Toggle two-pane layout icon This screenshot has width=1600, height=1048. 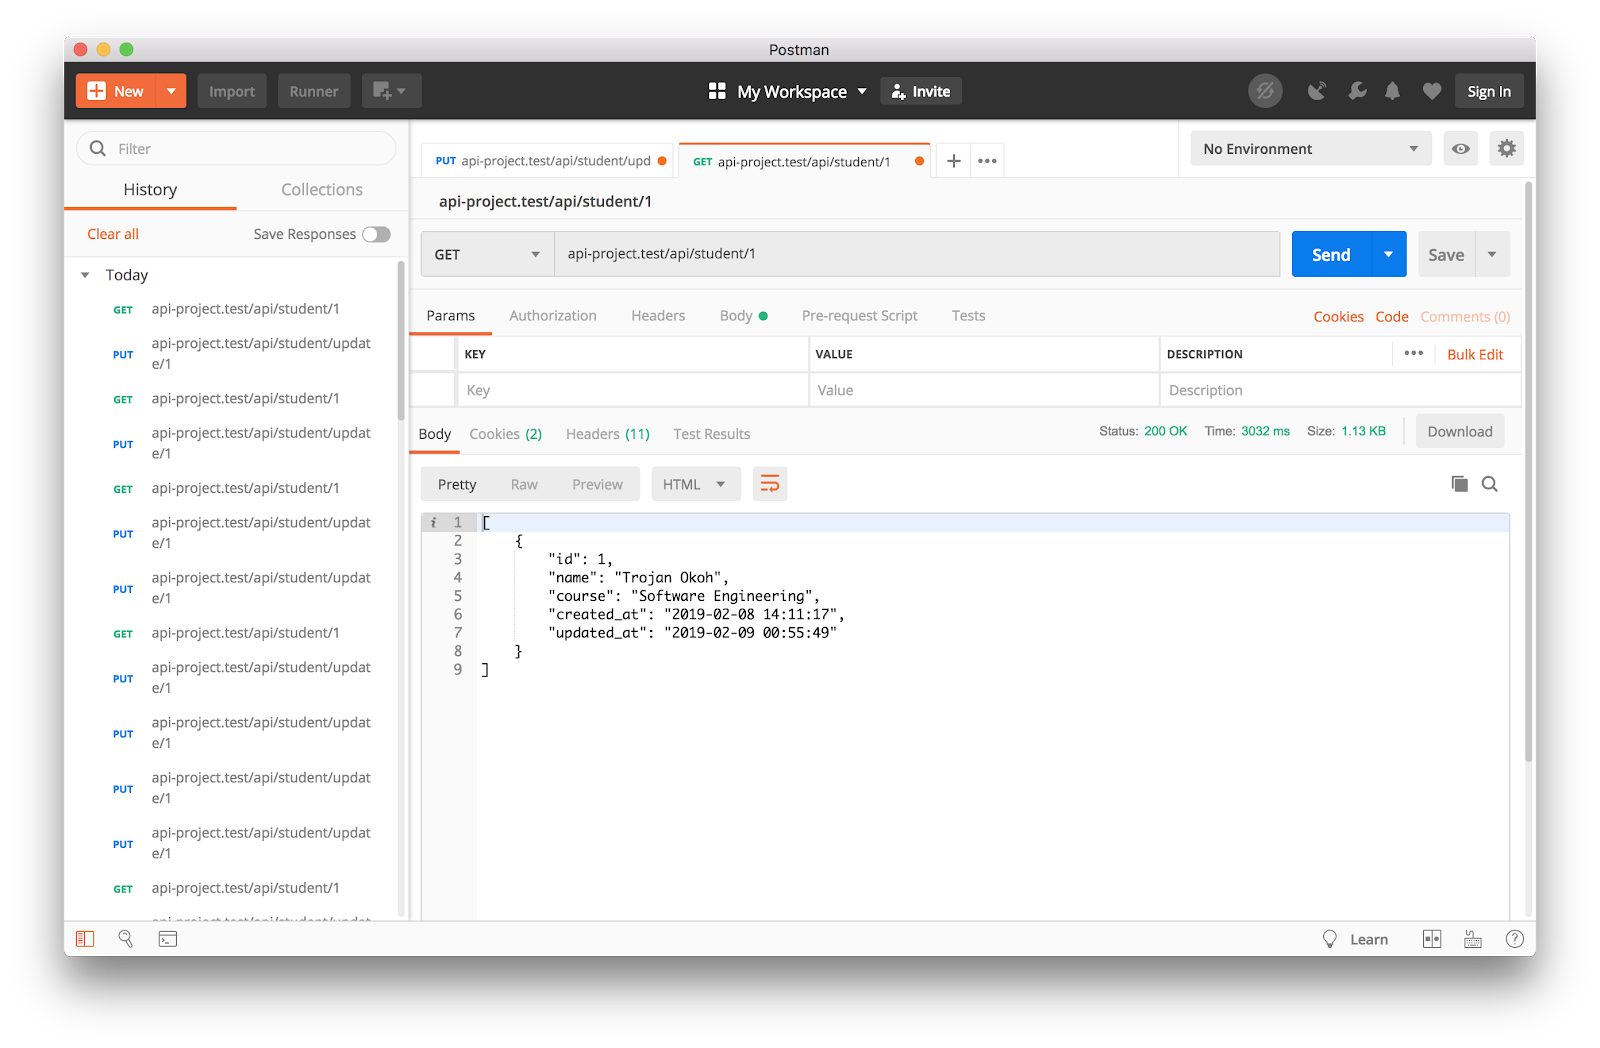[x=1432, y=939]
